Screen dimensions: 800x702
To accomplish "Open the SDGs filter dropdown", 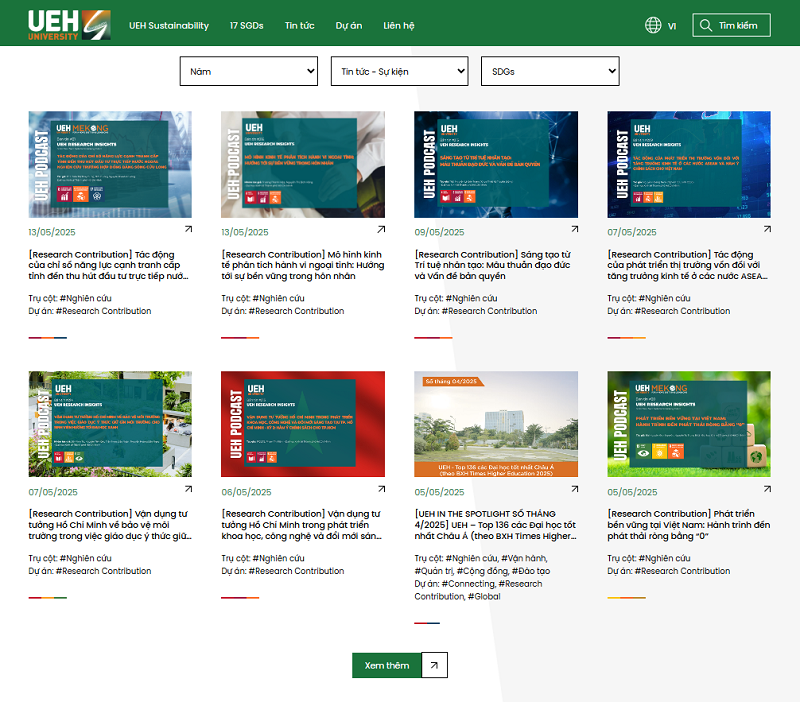I will [550, 71].
